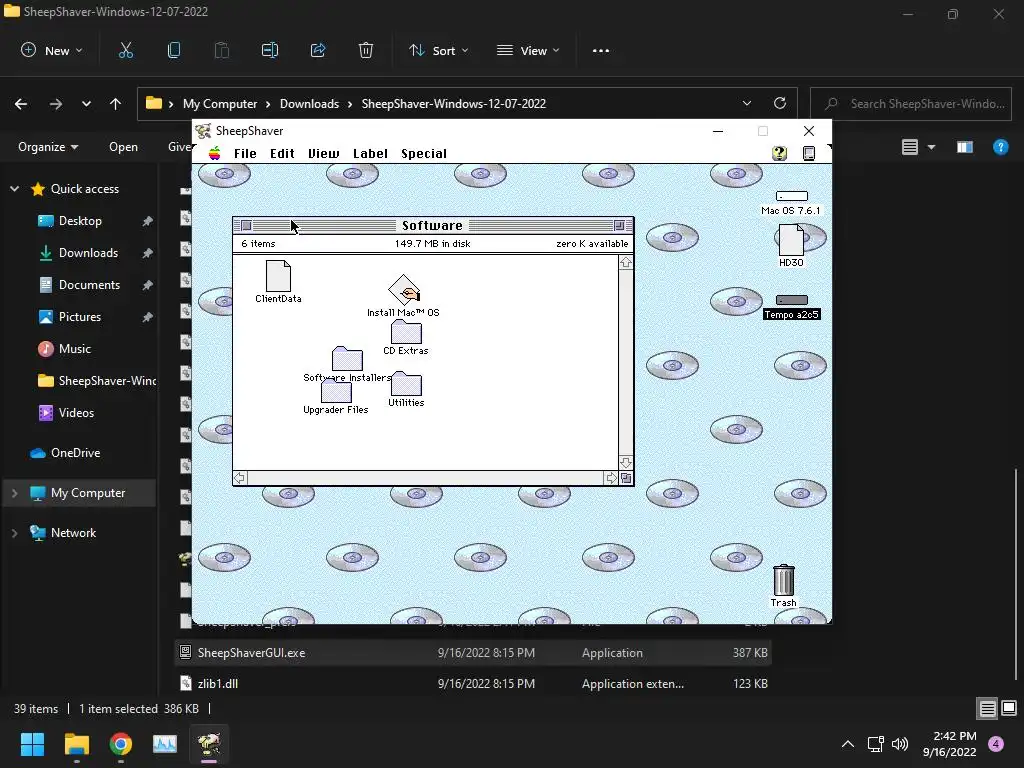
Task: Click the Search SheepShaver-Windows field
Action: [x=911, y=104]
